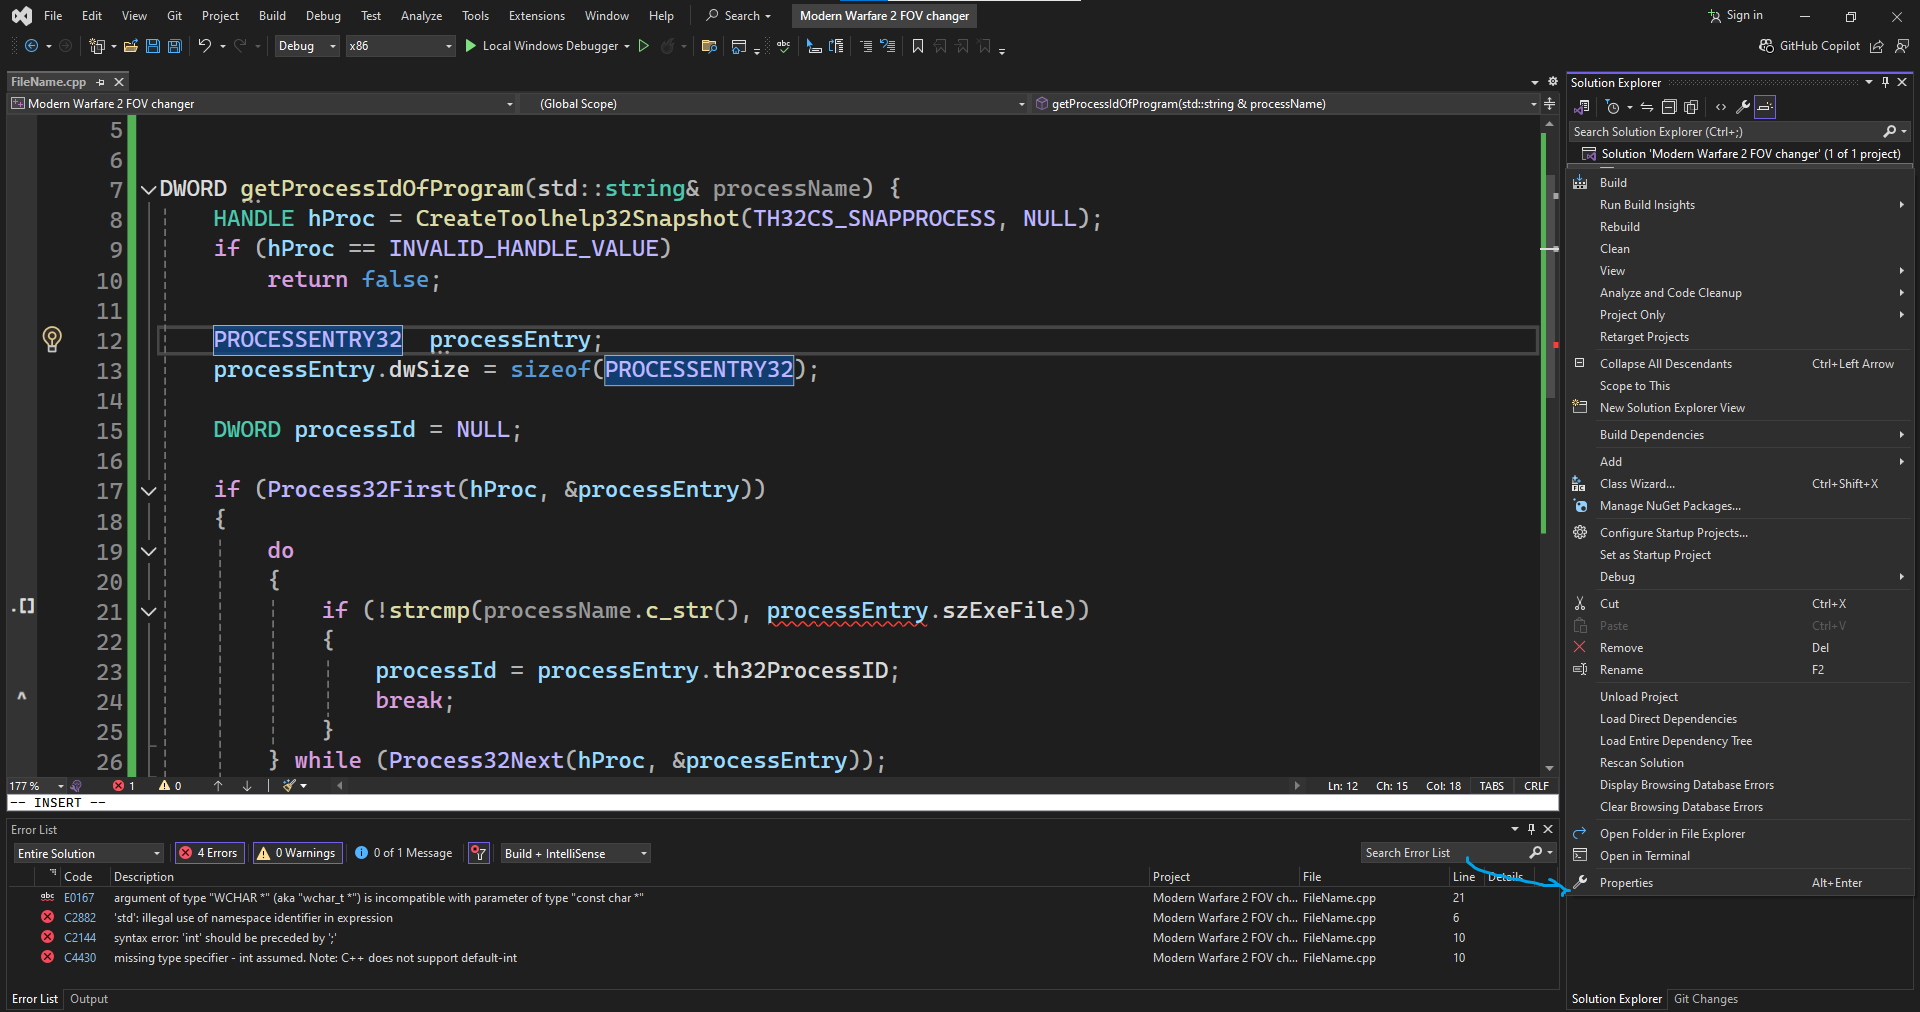Toggle auto-hide pin on Solution Explorer panel
Image resolution: width=1920 pixels, height=1012 pixels.
click(1885, 82)
